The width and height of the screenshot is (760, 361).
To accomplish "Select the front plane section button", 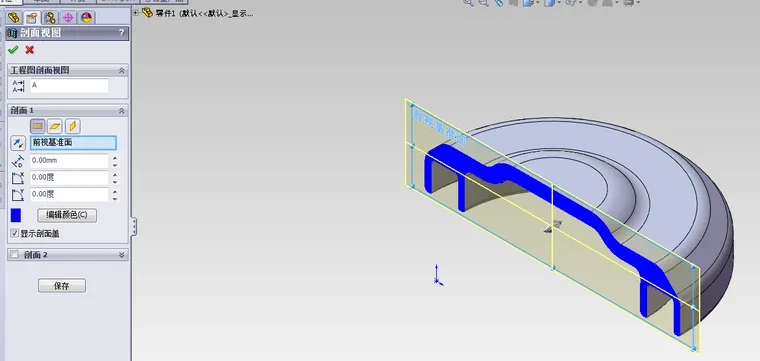I will pyautogui.click(x=37, y=126).
